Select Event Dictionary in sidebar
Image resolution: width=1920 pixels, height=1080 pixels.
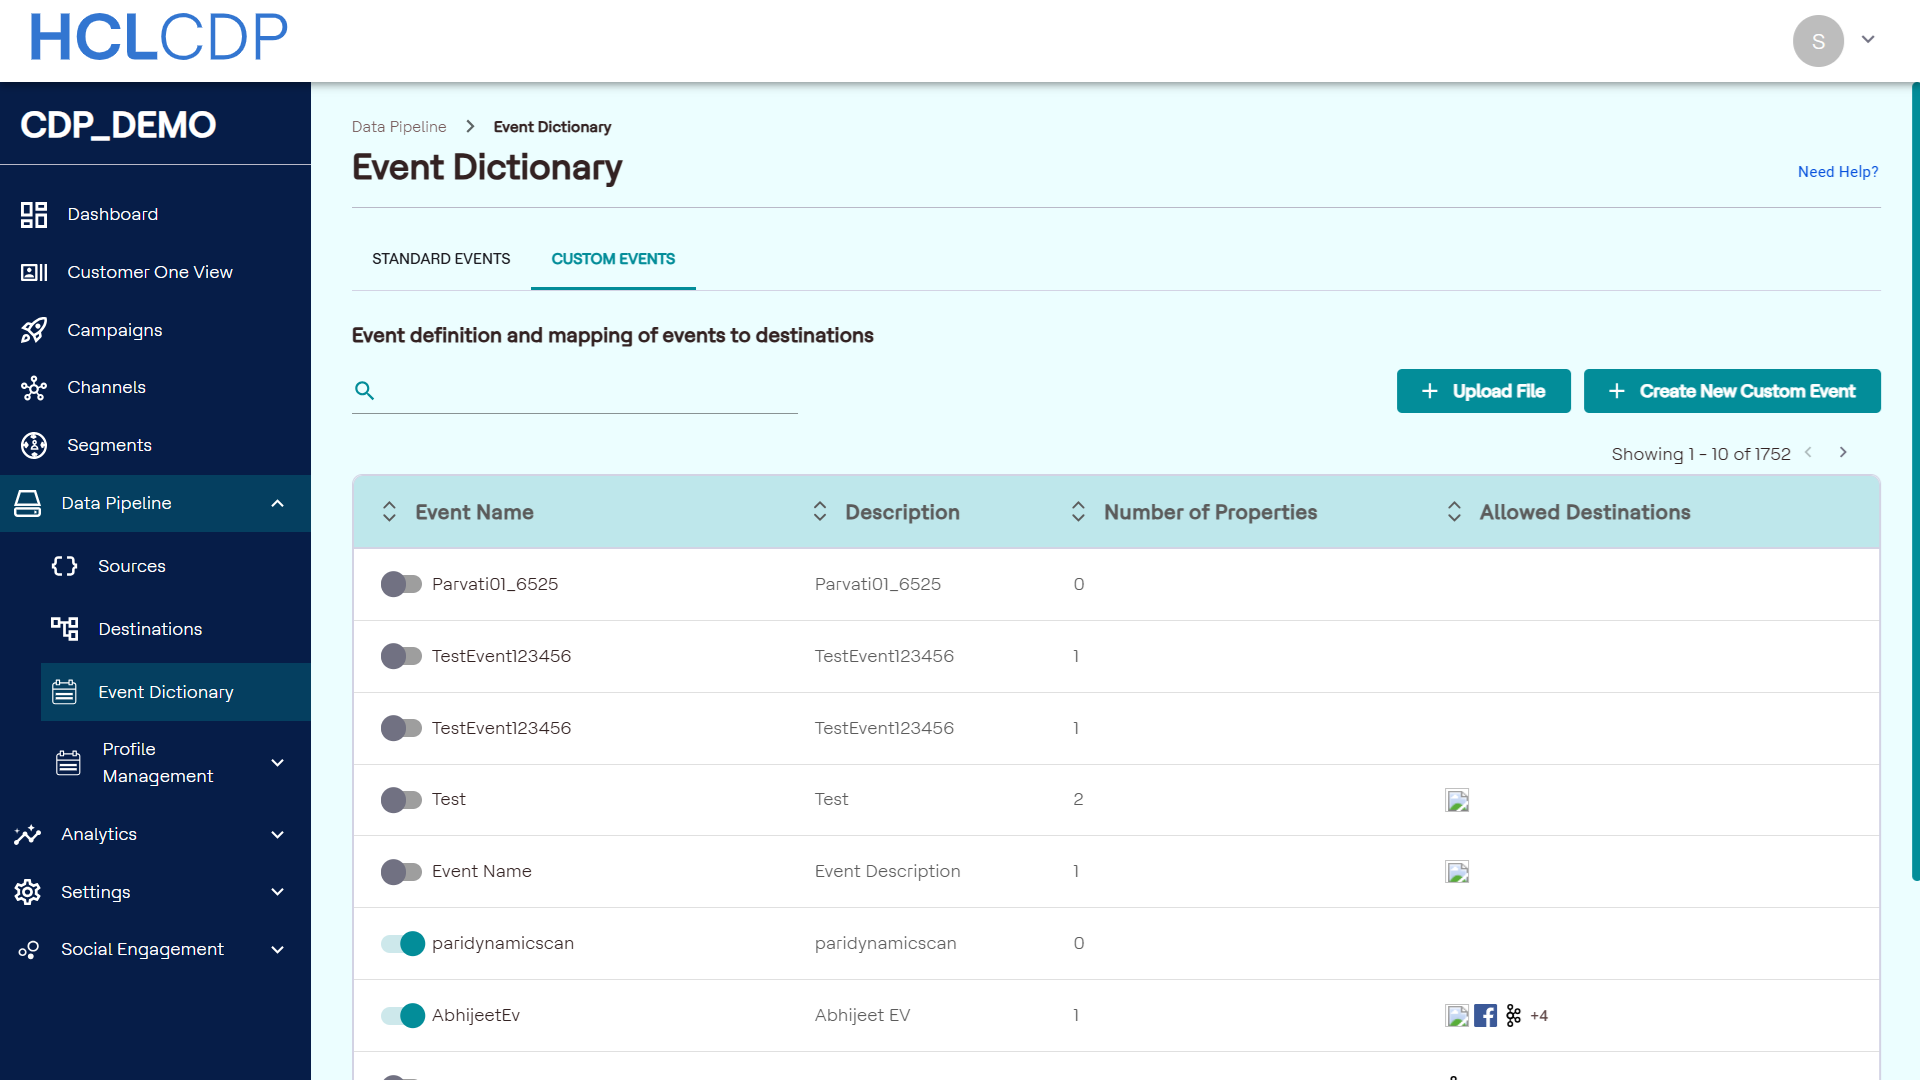(166, 692)
